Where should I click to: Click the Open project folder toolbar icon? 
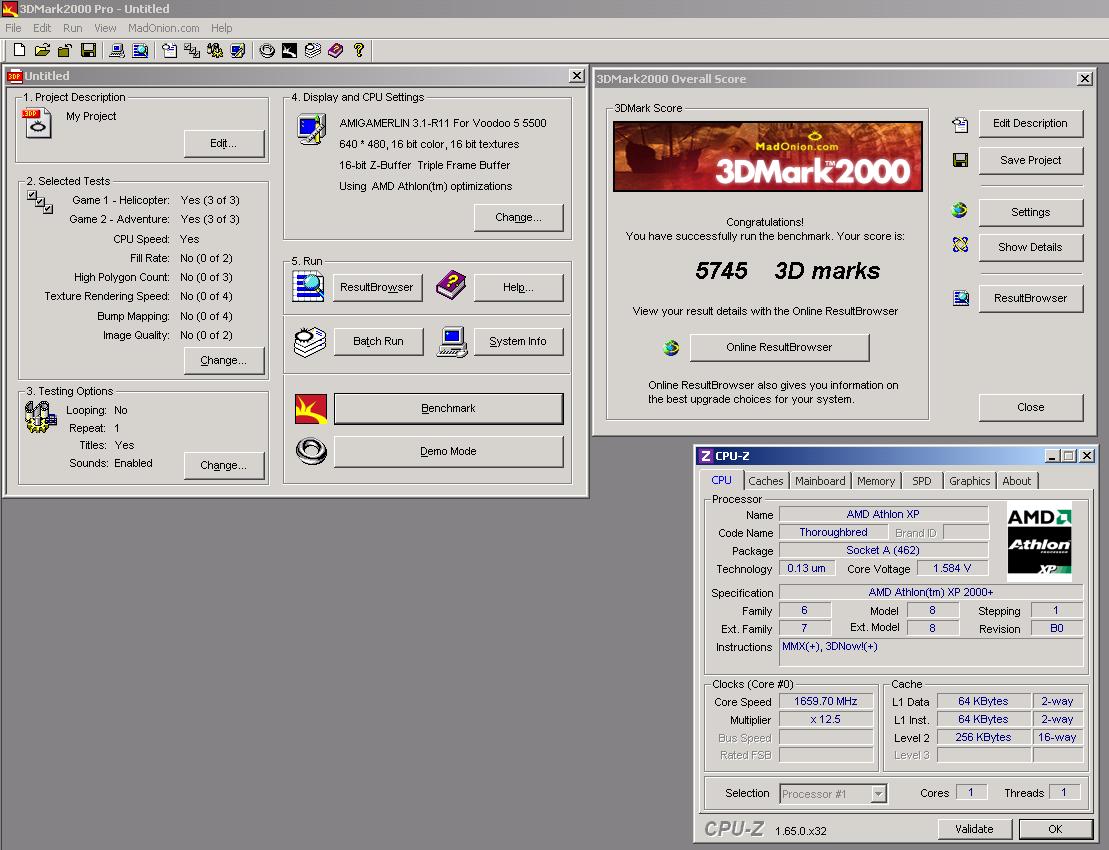42,50
